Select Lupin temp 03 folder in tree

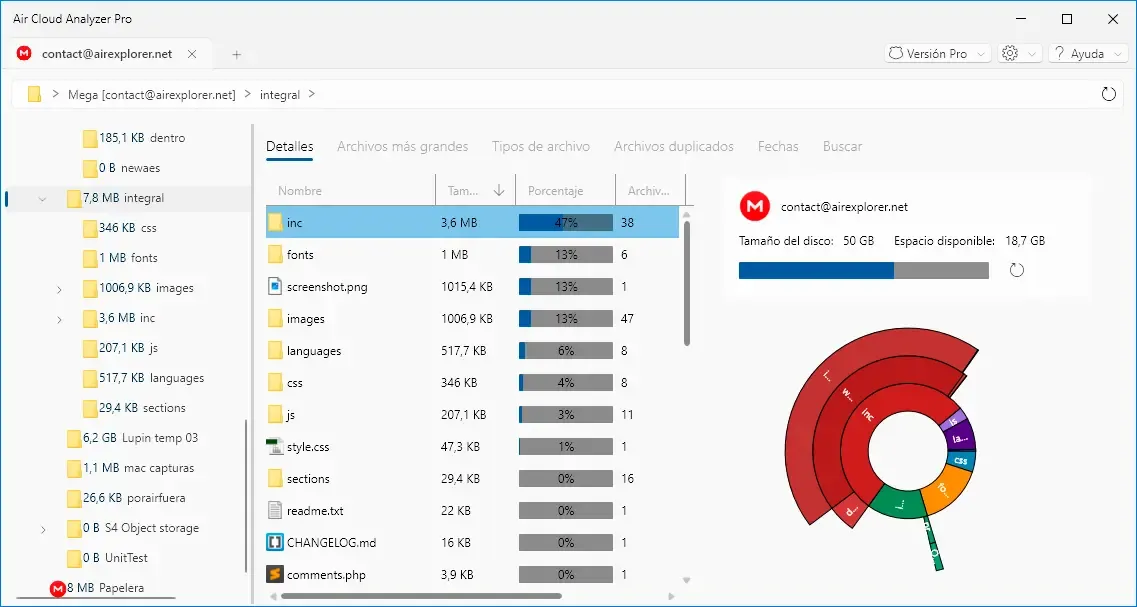coord(131,438)
